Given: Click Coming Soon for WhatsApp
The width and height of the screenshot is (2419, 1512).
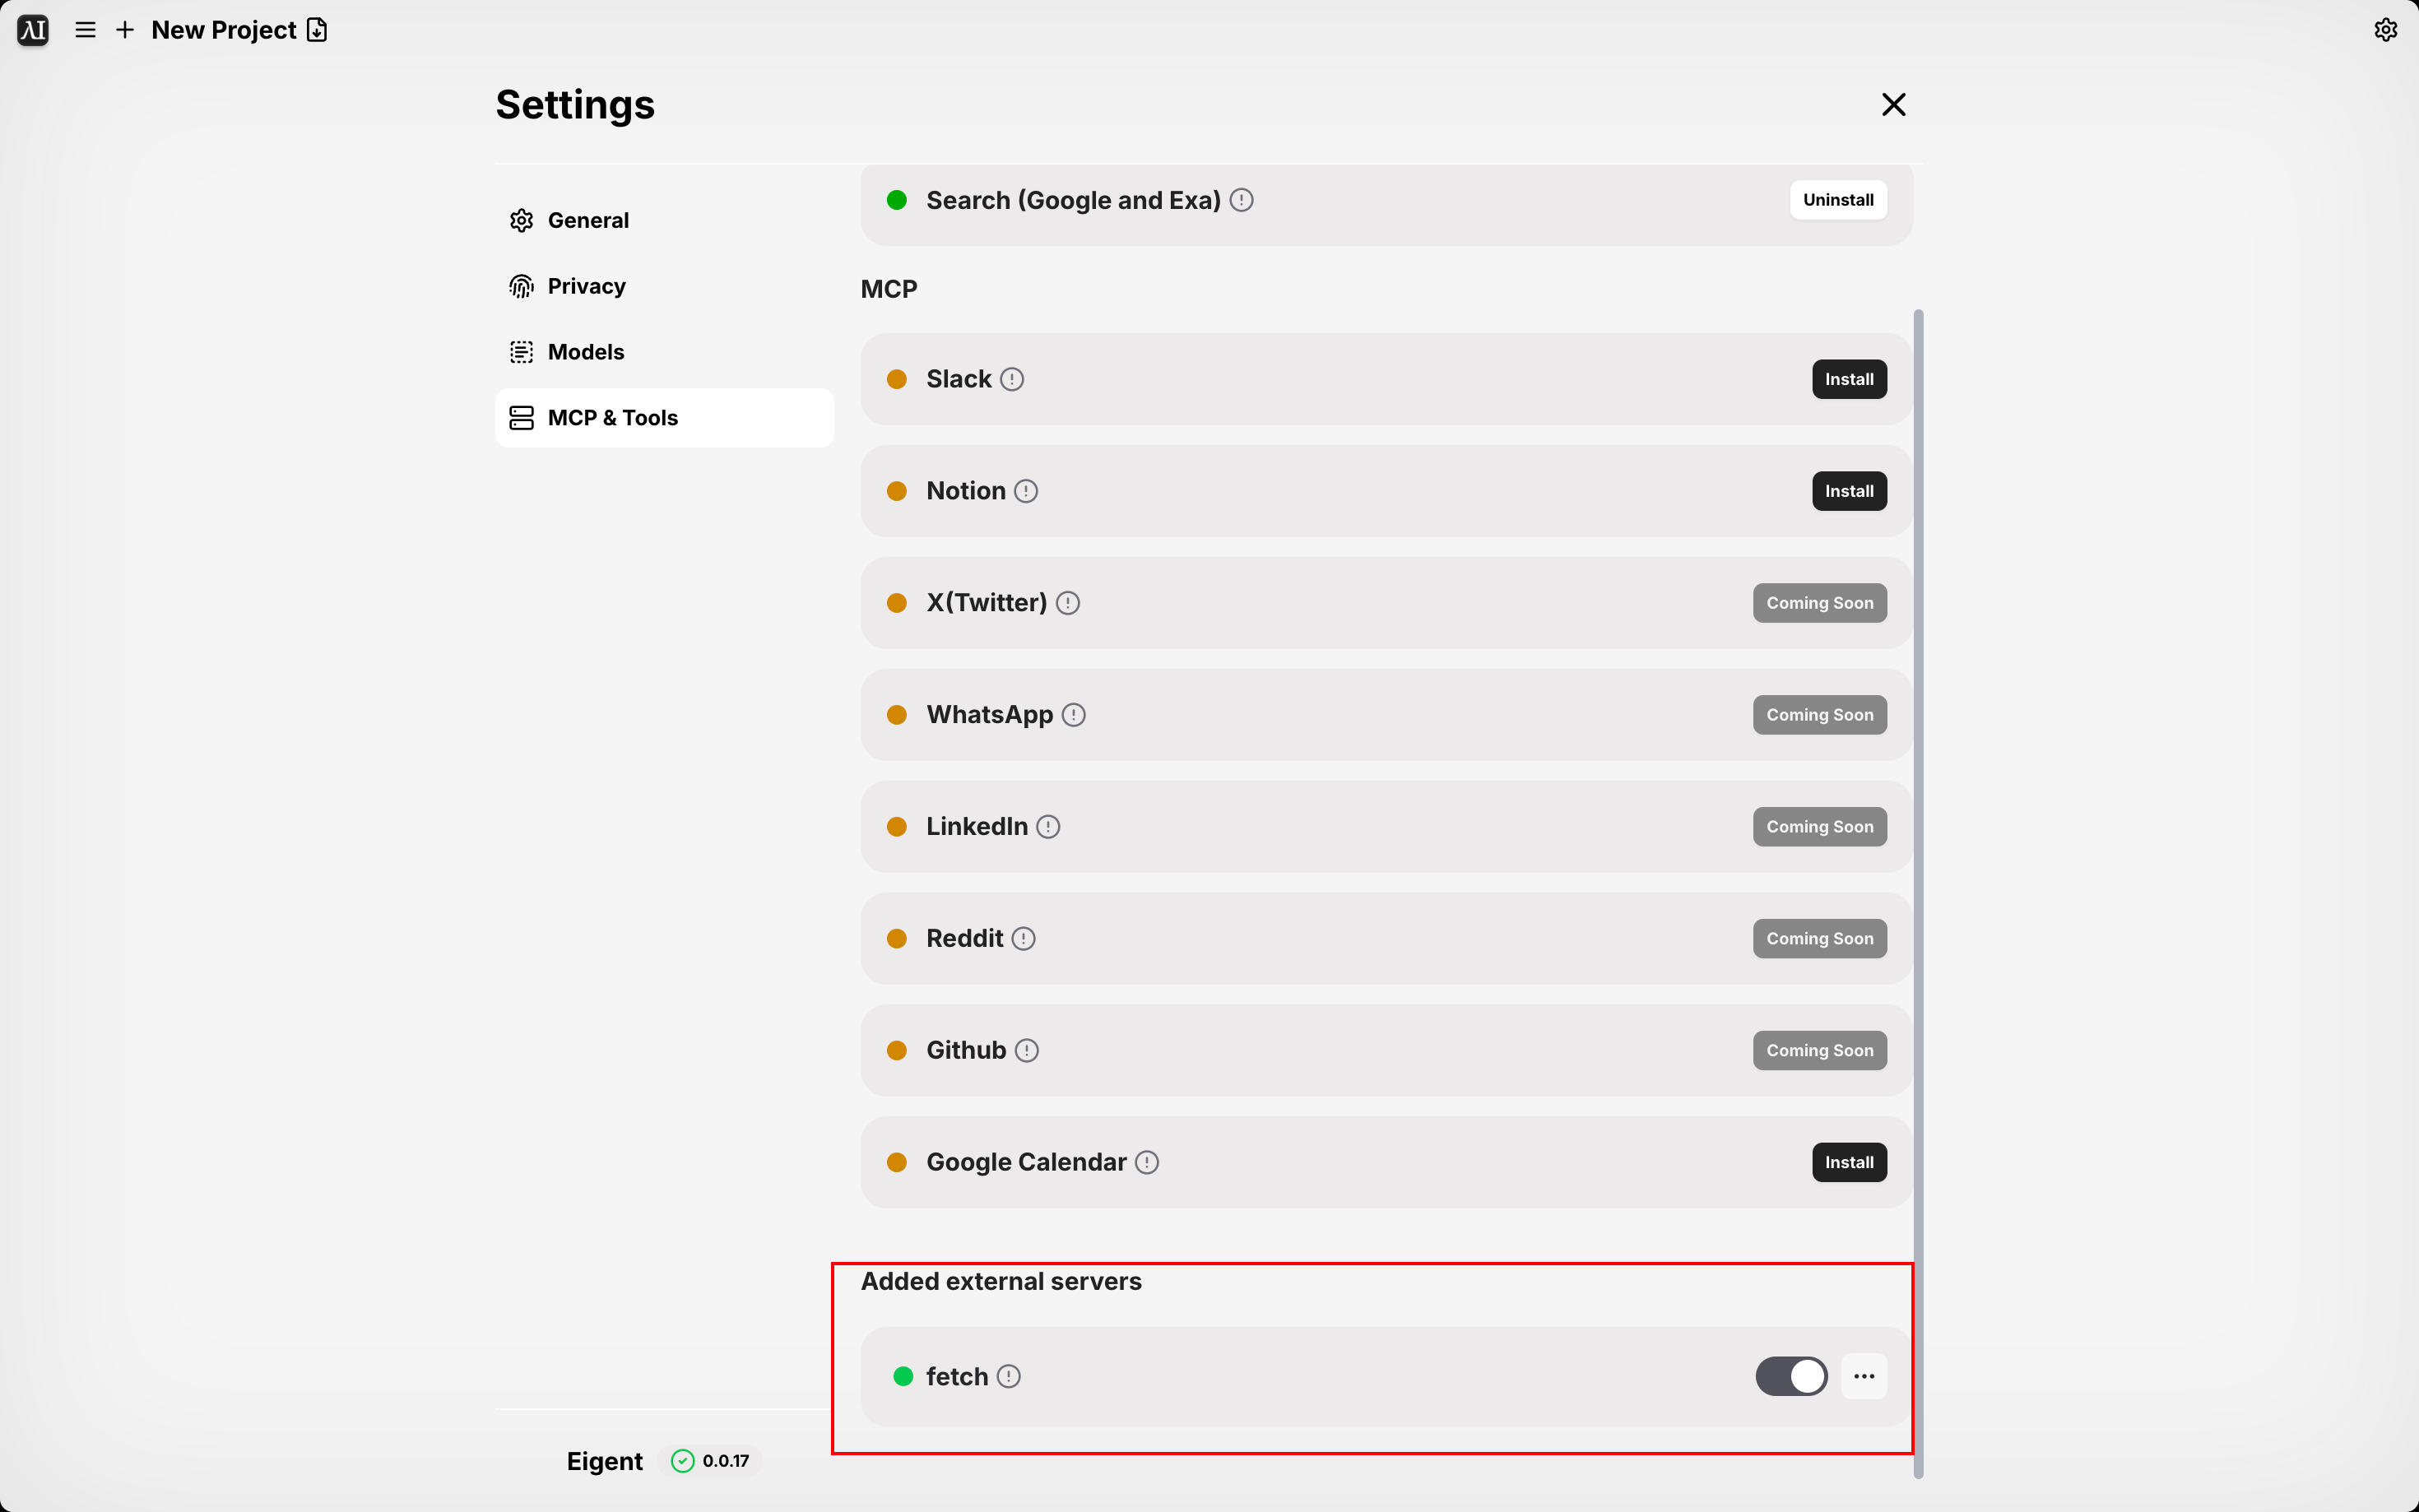Looking at the screenshot, I should coord(1819,715).
